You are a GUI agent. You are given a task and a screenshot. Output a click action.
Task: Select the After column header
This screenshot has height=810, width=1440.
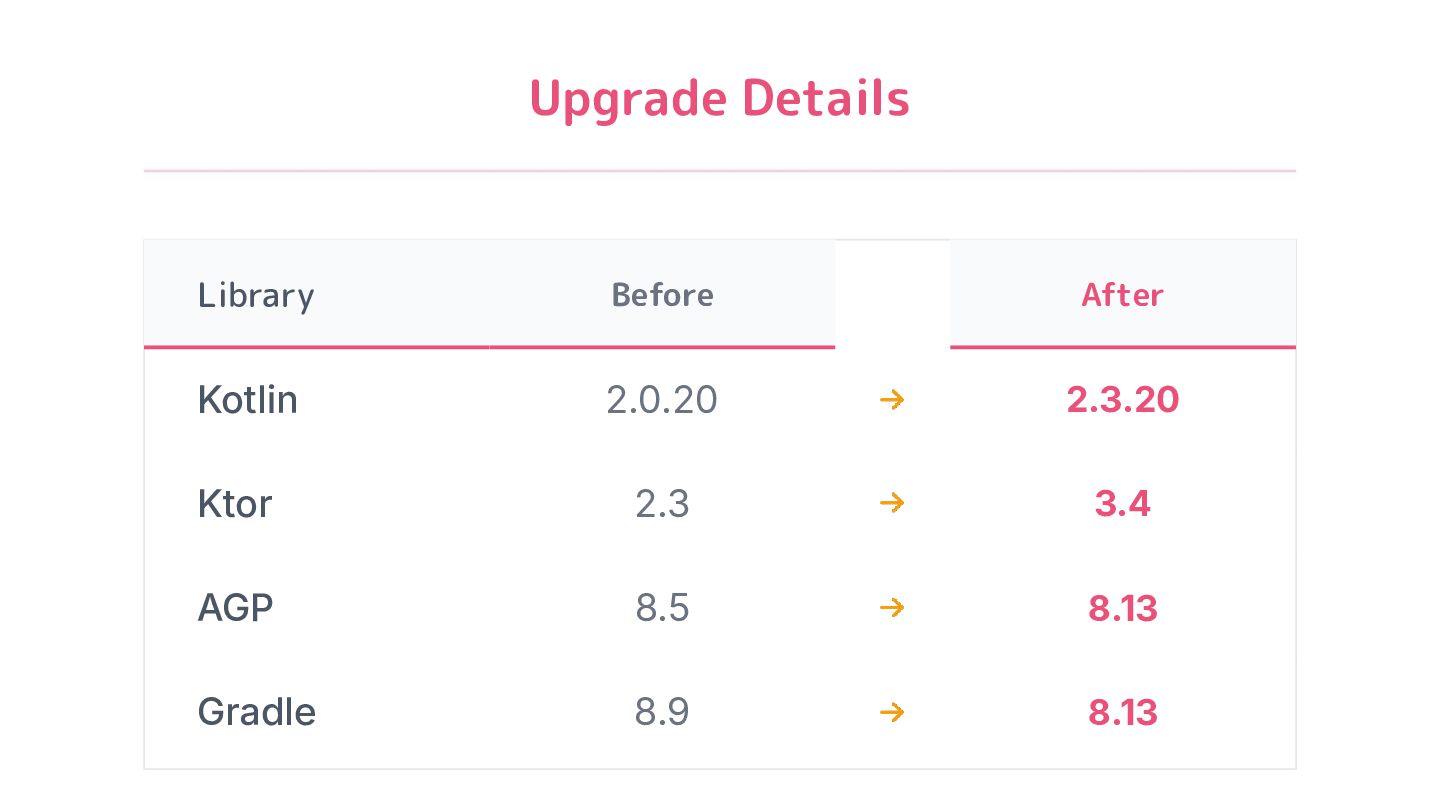click(1123, 295)
